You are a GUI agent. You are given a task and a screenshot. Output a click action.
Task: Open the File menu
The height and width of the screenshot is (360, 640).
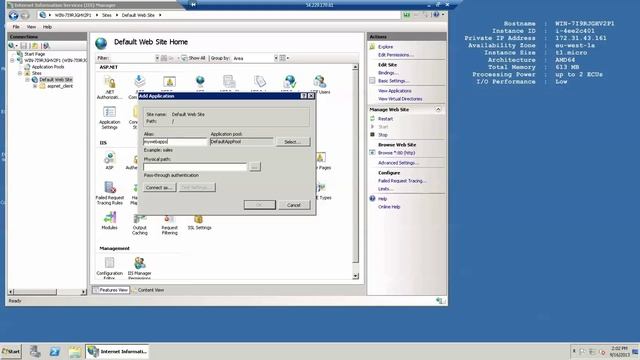click(16, 27)
